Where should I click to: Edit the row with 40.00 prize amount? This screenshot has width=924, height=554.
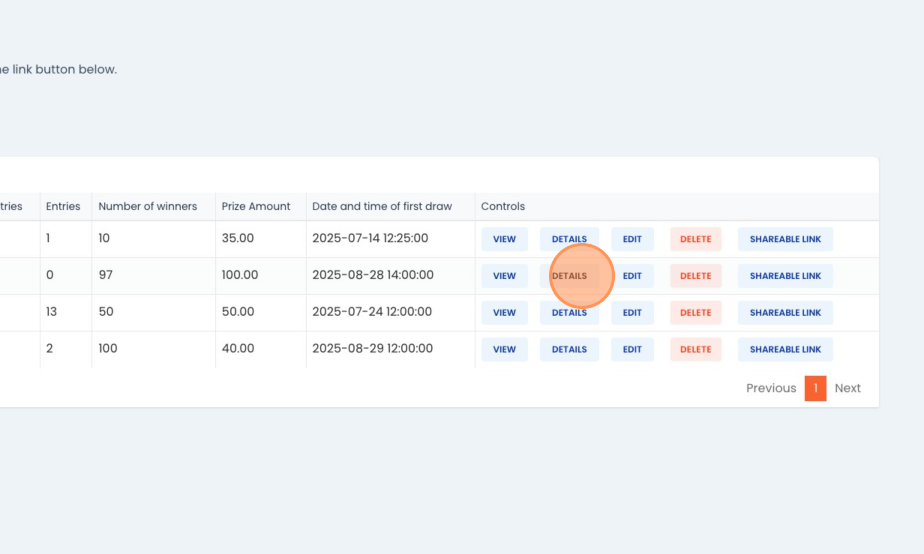(632, 349)
